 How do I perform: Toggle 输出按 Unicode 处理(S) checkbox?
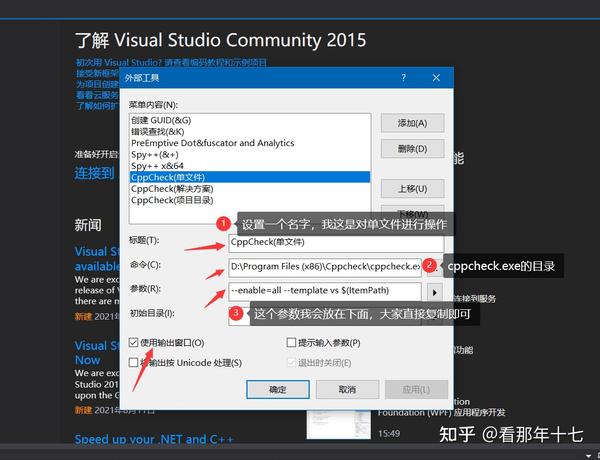[x=133, y=362]
